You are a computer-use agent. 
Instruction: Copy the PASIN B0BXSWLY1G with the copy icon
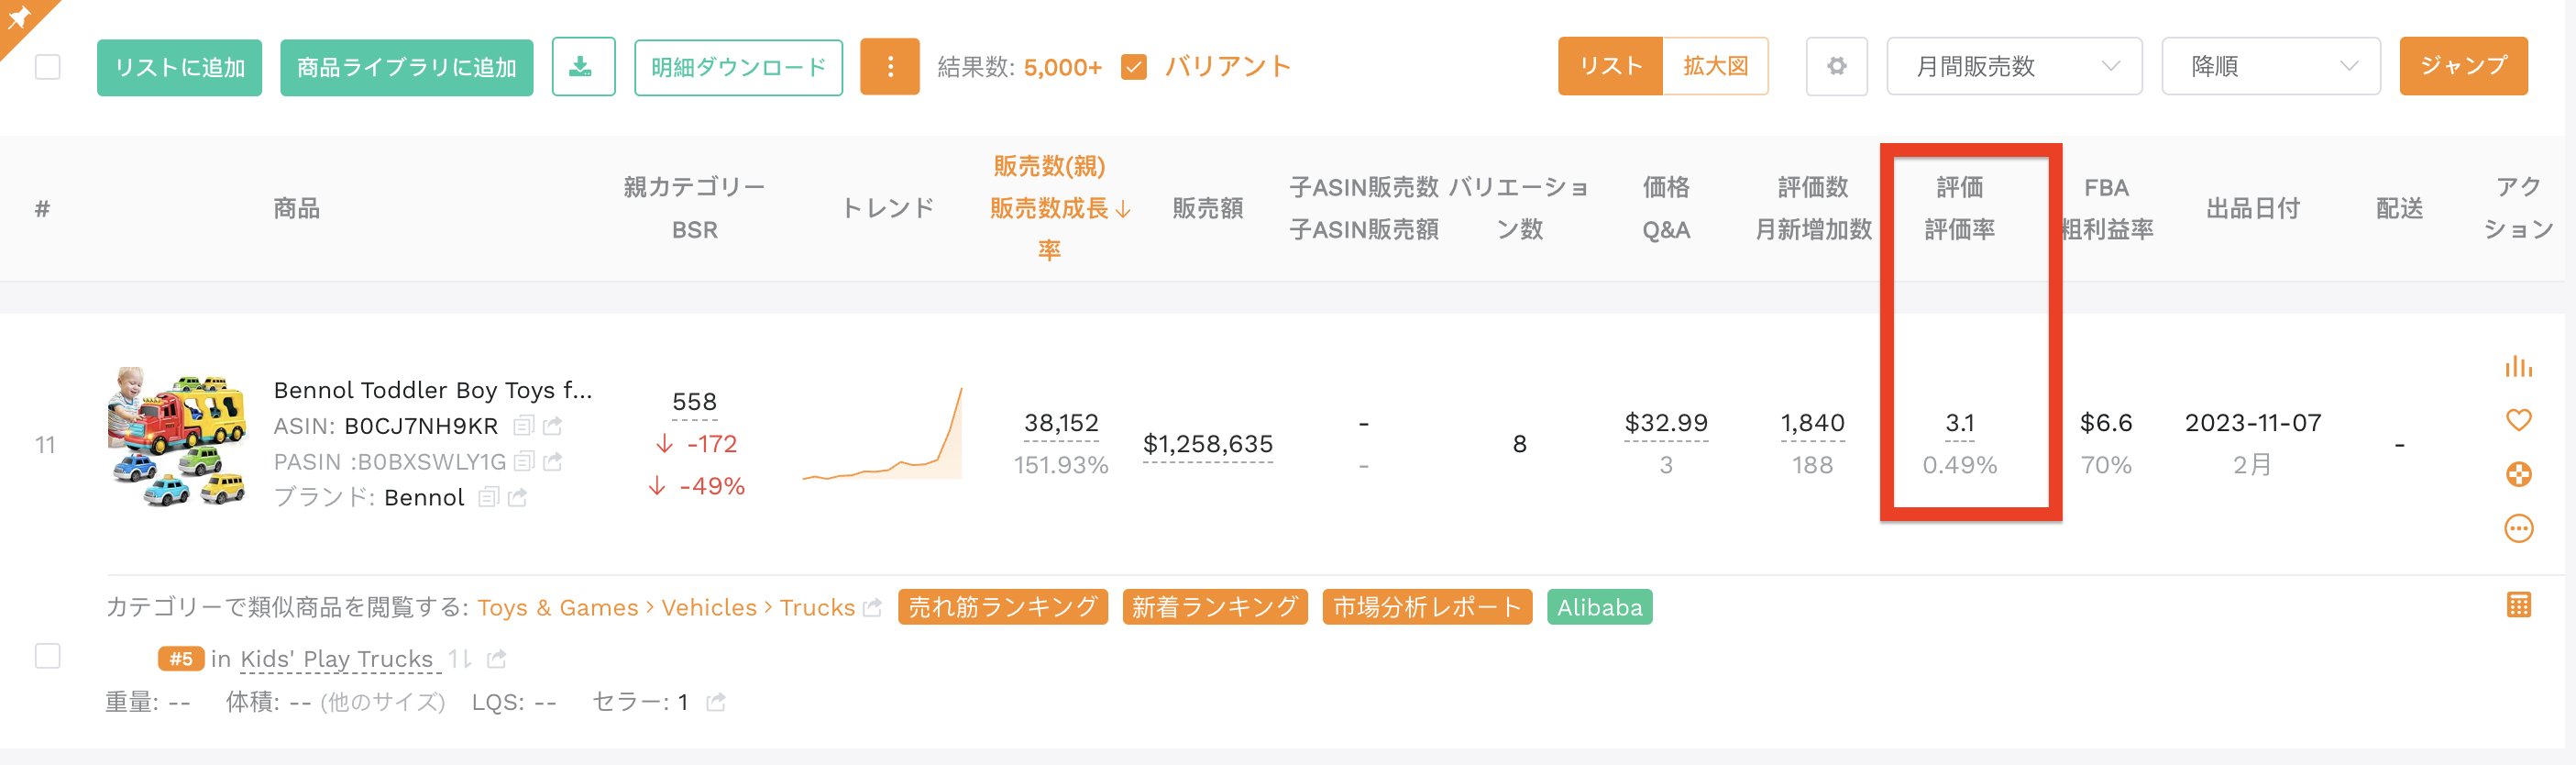(x=523, y=462)
